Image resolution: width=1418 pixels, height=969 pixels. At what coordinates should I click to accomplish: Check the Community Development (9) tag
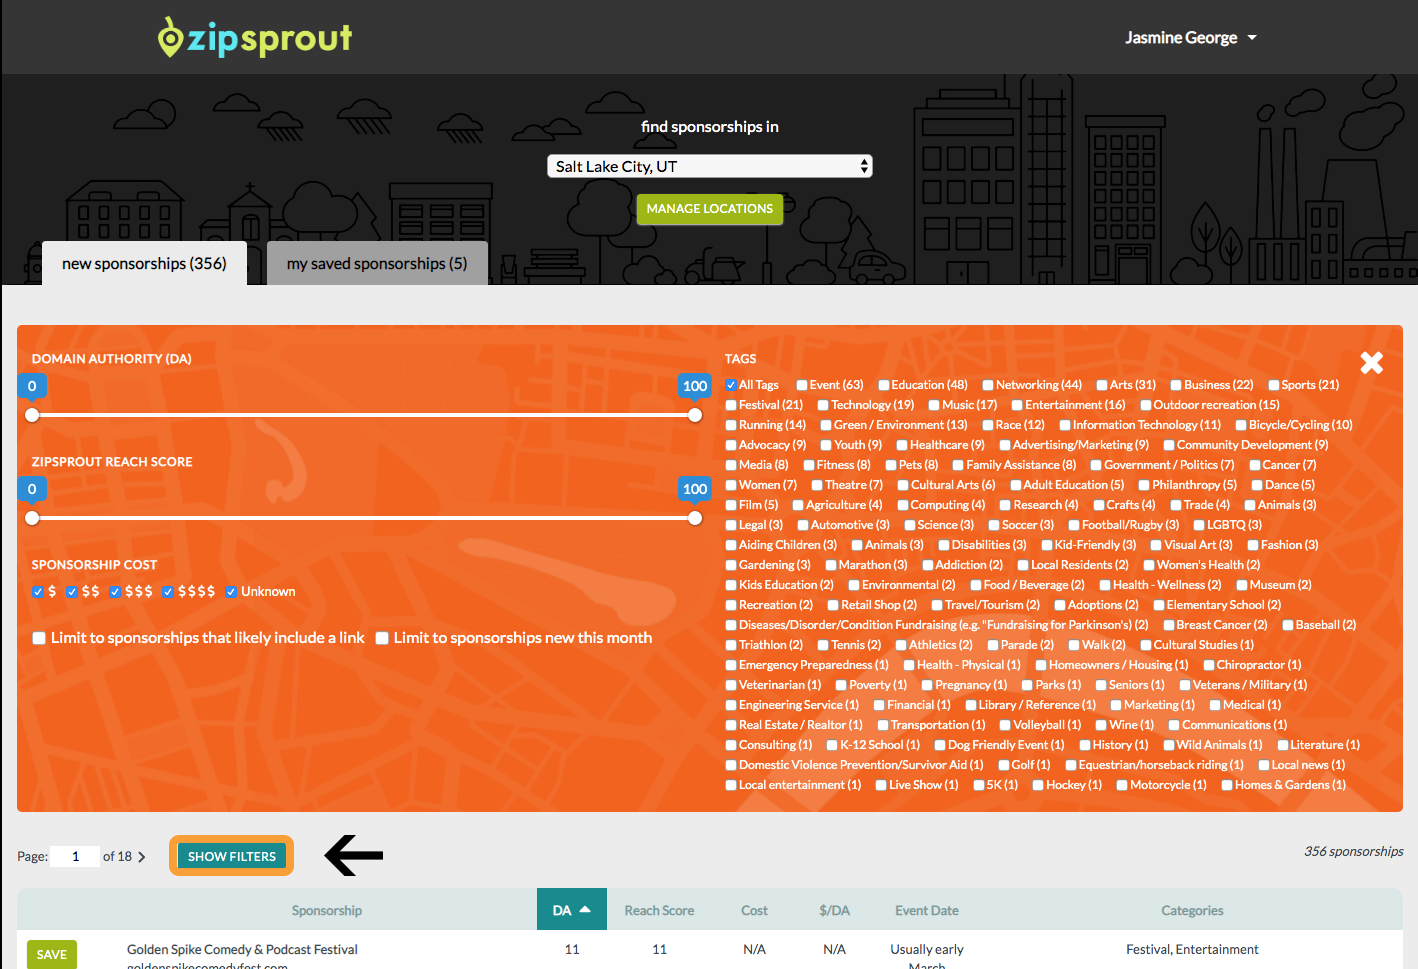coord(1169,445)
